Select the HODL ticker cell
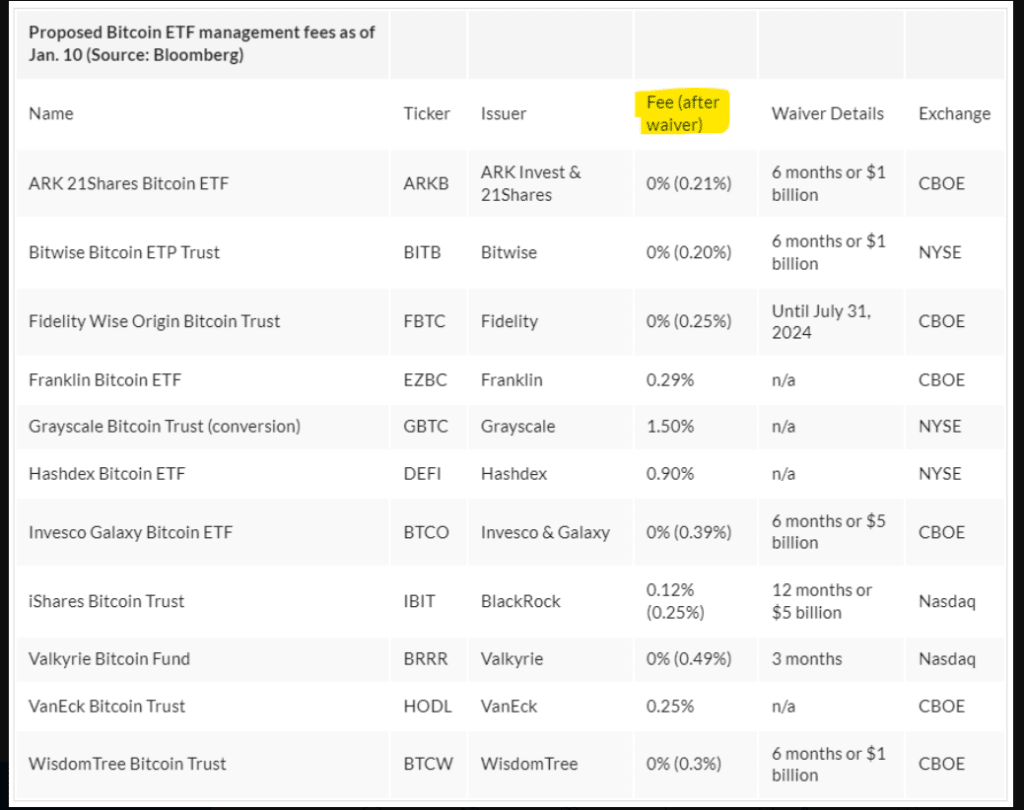The height and width of the screenshot is (810, 1024). (427, 706)
